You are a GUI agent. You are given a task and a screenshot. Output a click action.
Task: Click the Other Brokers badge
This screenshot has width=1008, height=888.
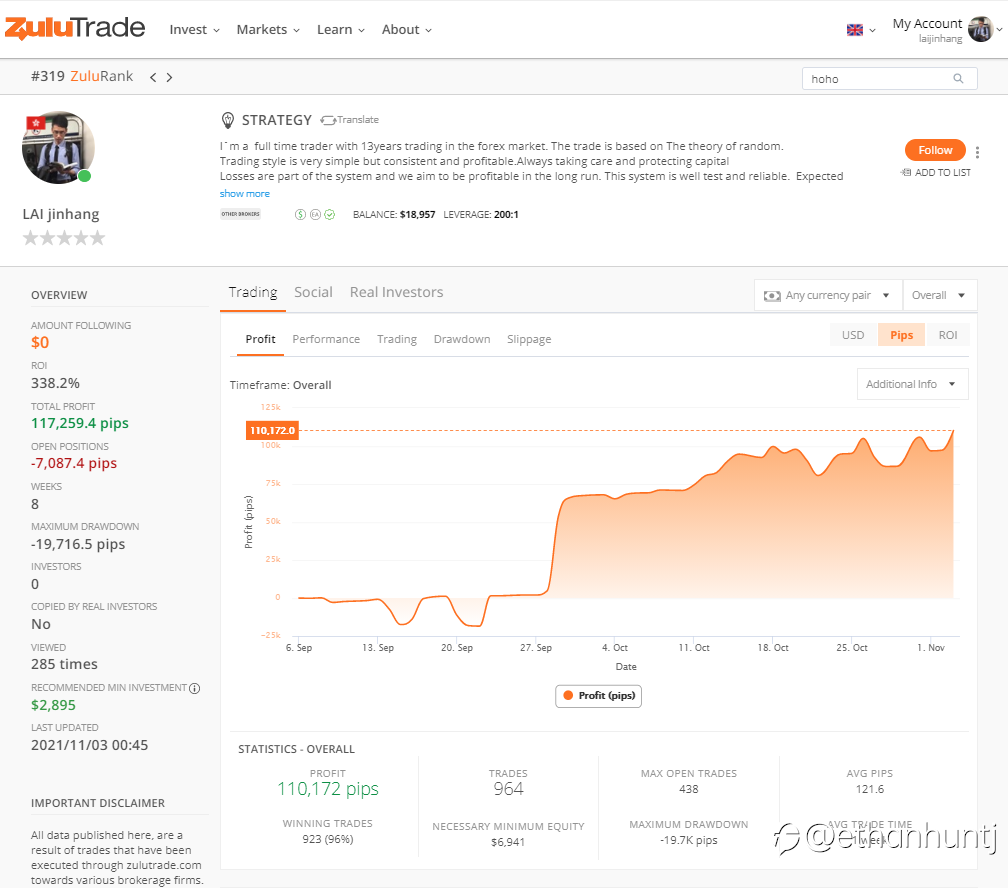click(x=240, y=214)
